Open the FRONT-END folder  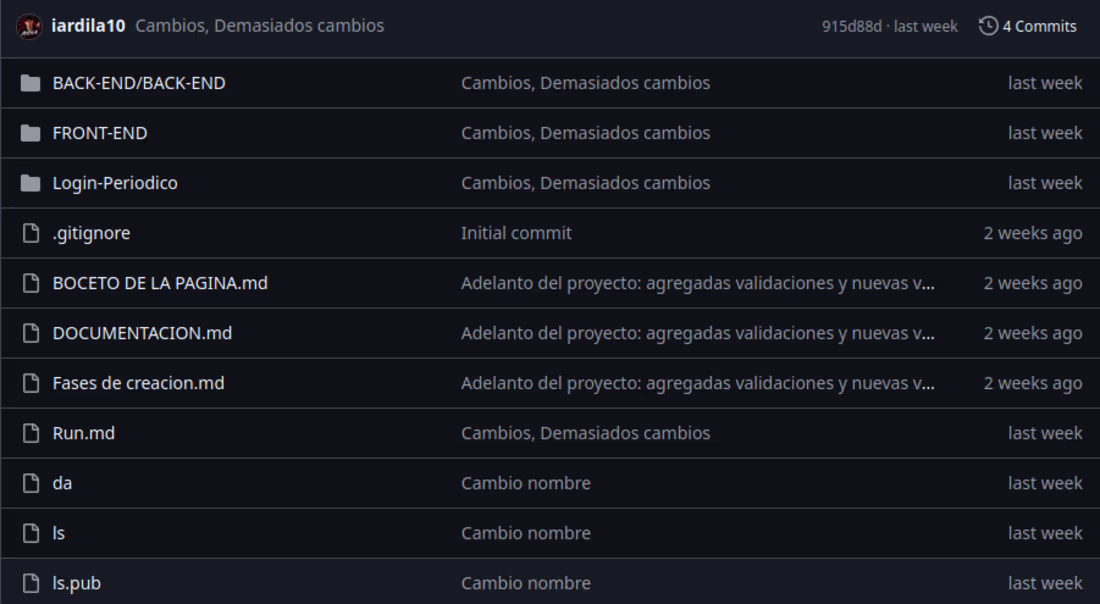coord(100,133)
